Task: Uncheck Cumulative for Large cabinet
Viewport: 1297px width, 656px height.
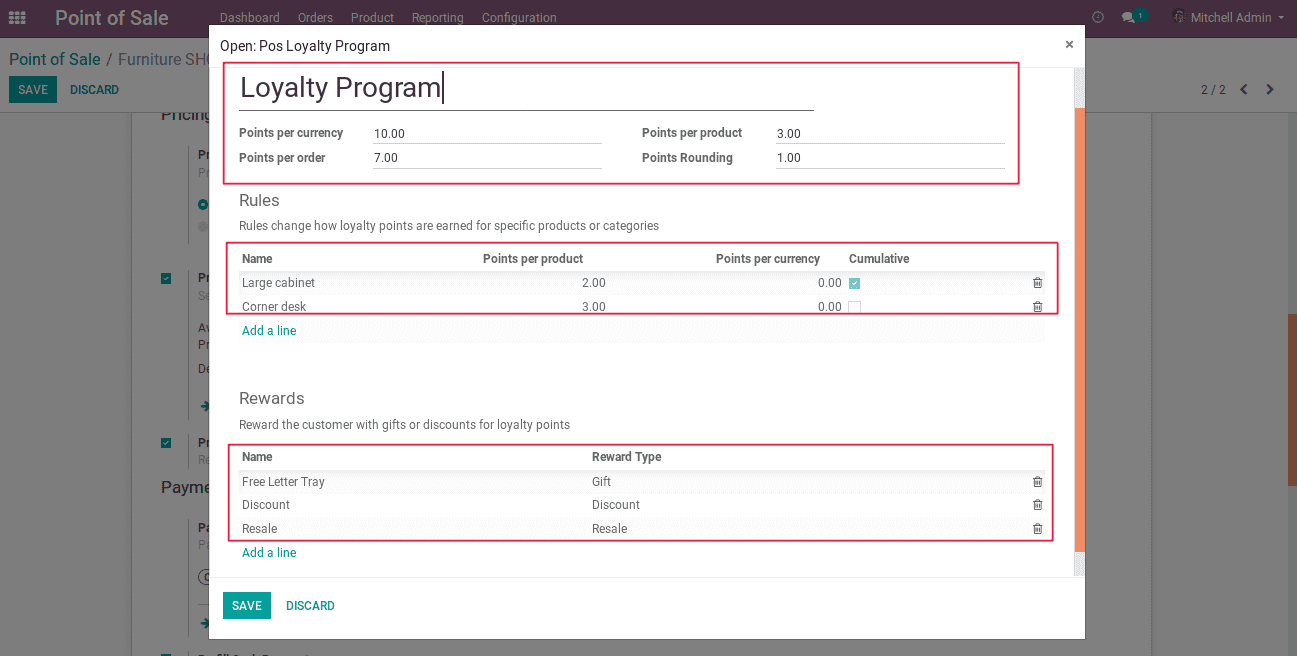Action: pos(854,283)
